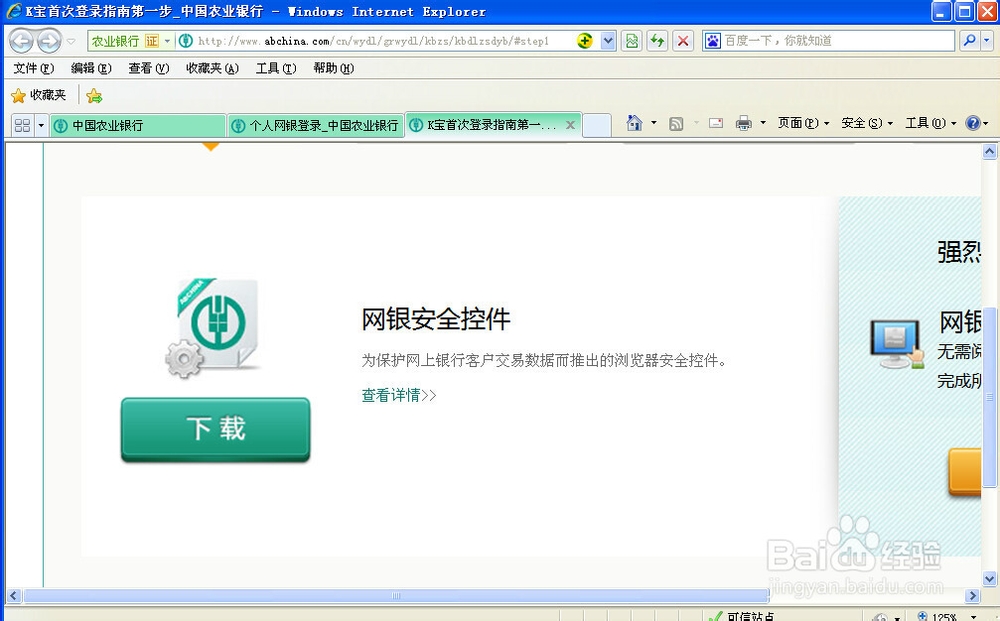Open a new blank tab
Image resolution: width=1000 pixels, height=621 pixels.
597,126
